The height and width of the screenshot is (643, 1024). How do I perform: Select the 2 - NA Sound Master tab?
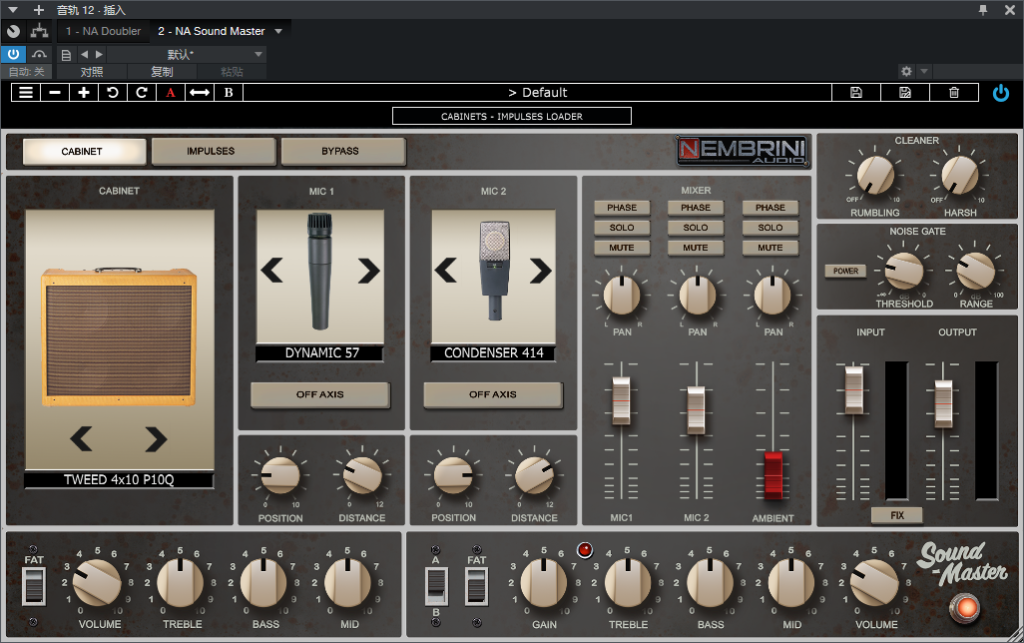point(211,31)
